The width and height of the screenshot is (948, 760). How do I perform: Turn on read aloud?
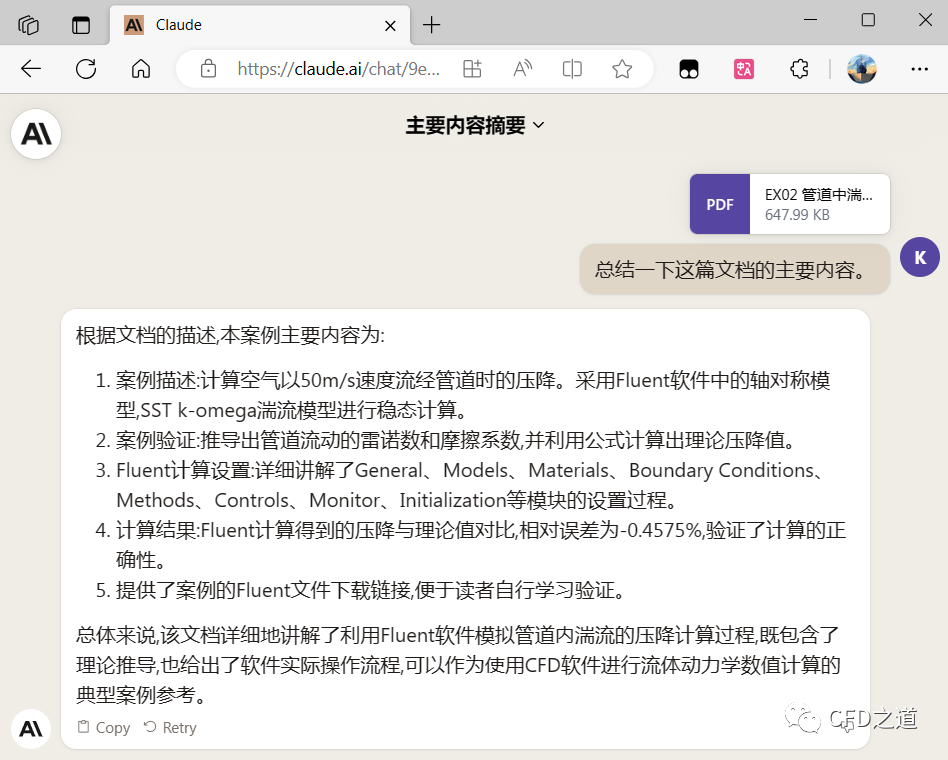[522, 69]
